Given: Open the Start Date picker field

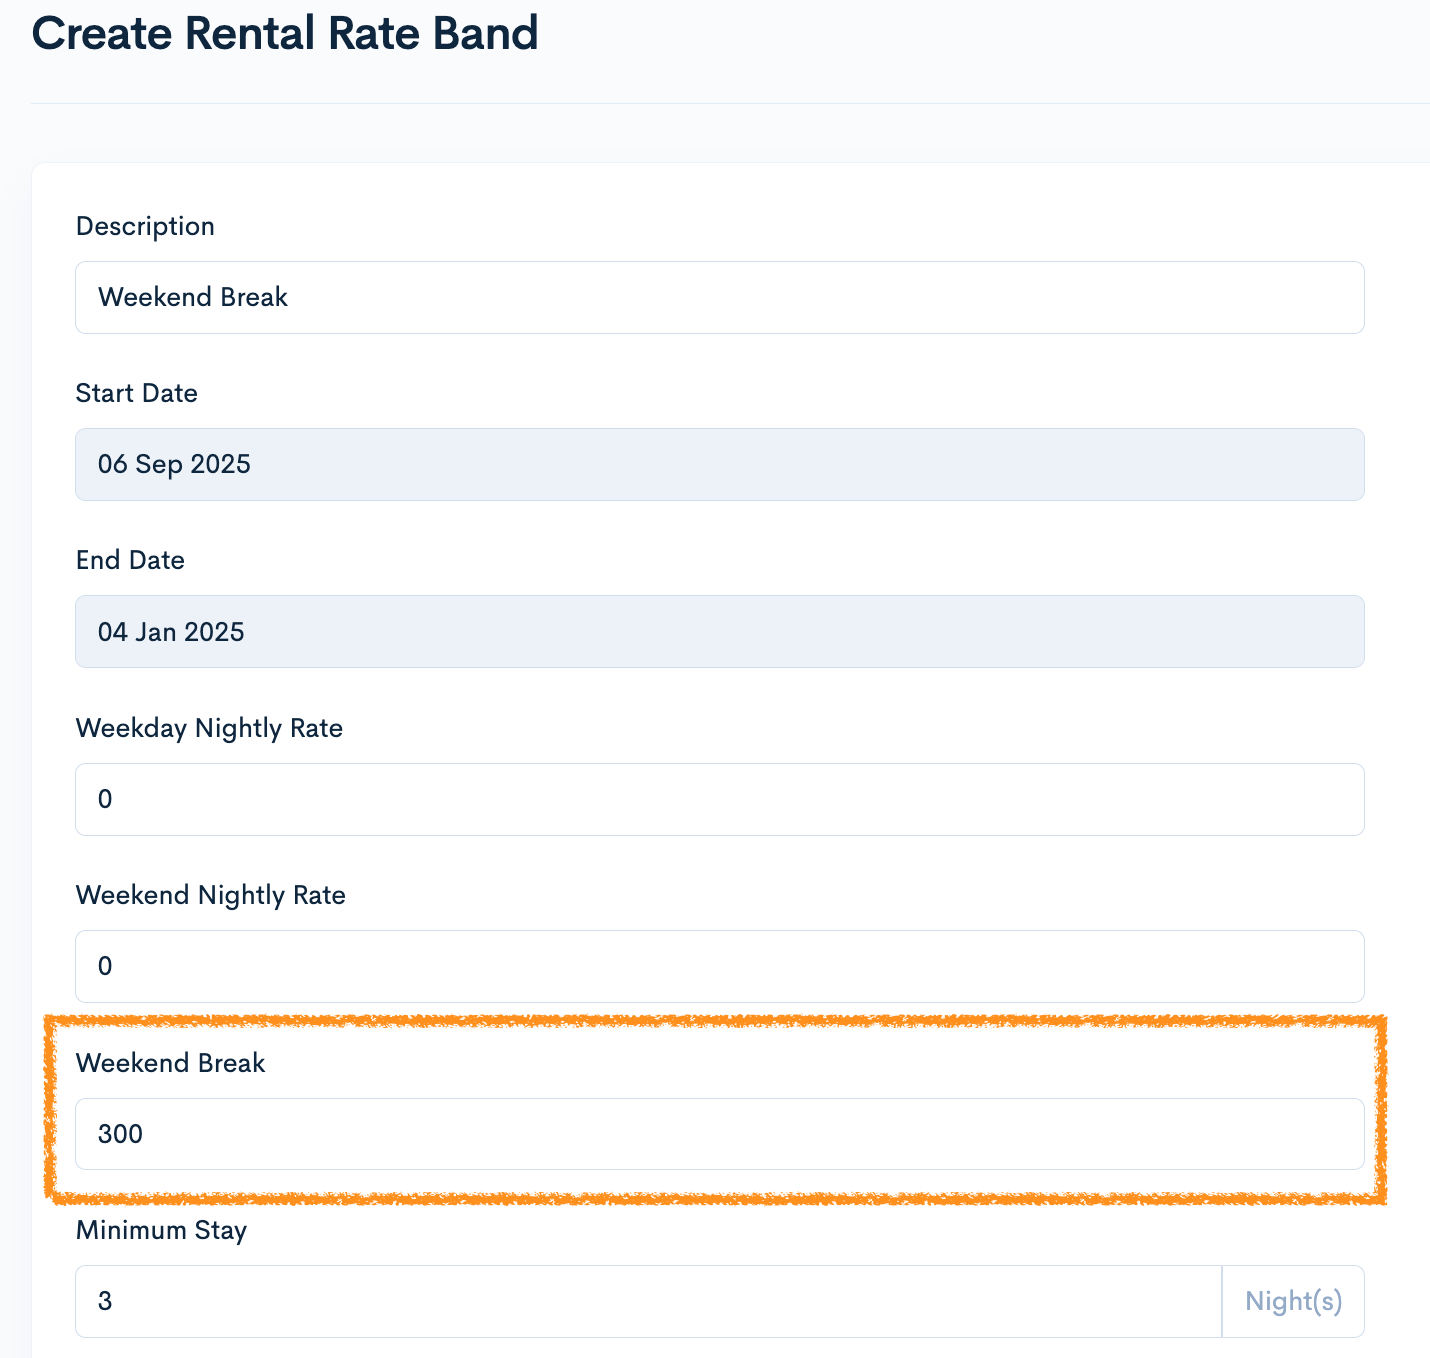Looking at the screenshot, I should click(719, 465).
